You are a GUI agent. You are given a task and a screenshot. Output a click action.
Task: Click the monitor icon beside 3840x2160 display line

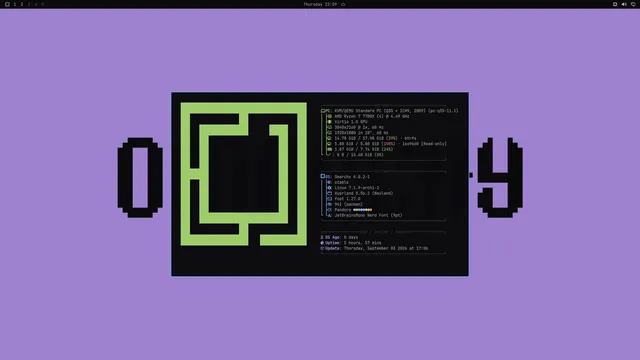tap(329, 127)
